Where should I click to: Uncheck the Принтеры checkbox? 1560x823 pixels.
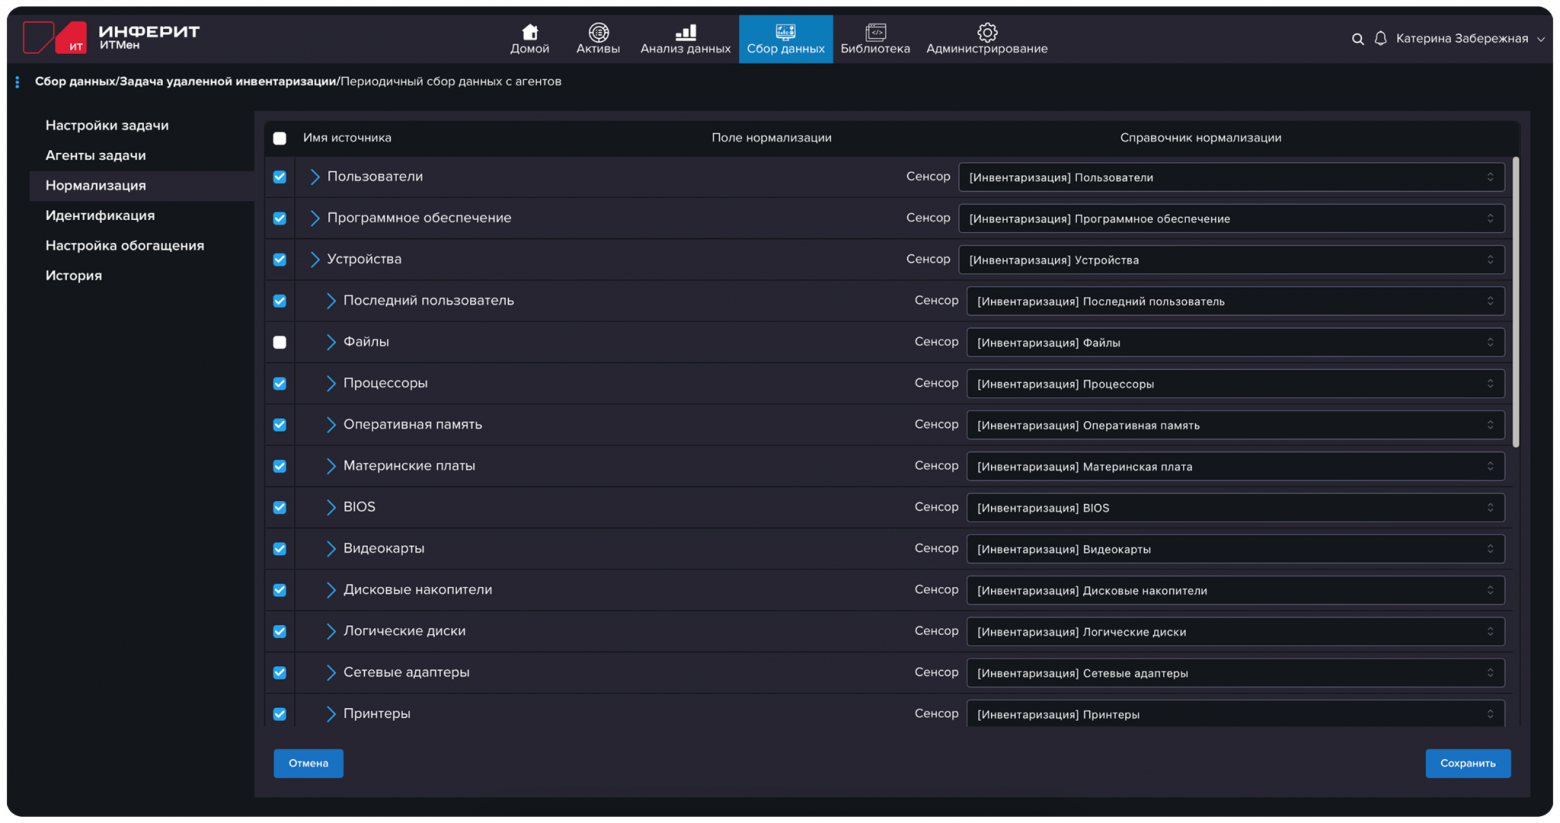(280, 714)
